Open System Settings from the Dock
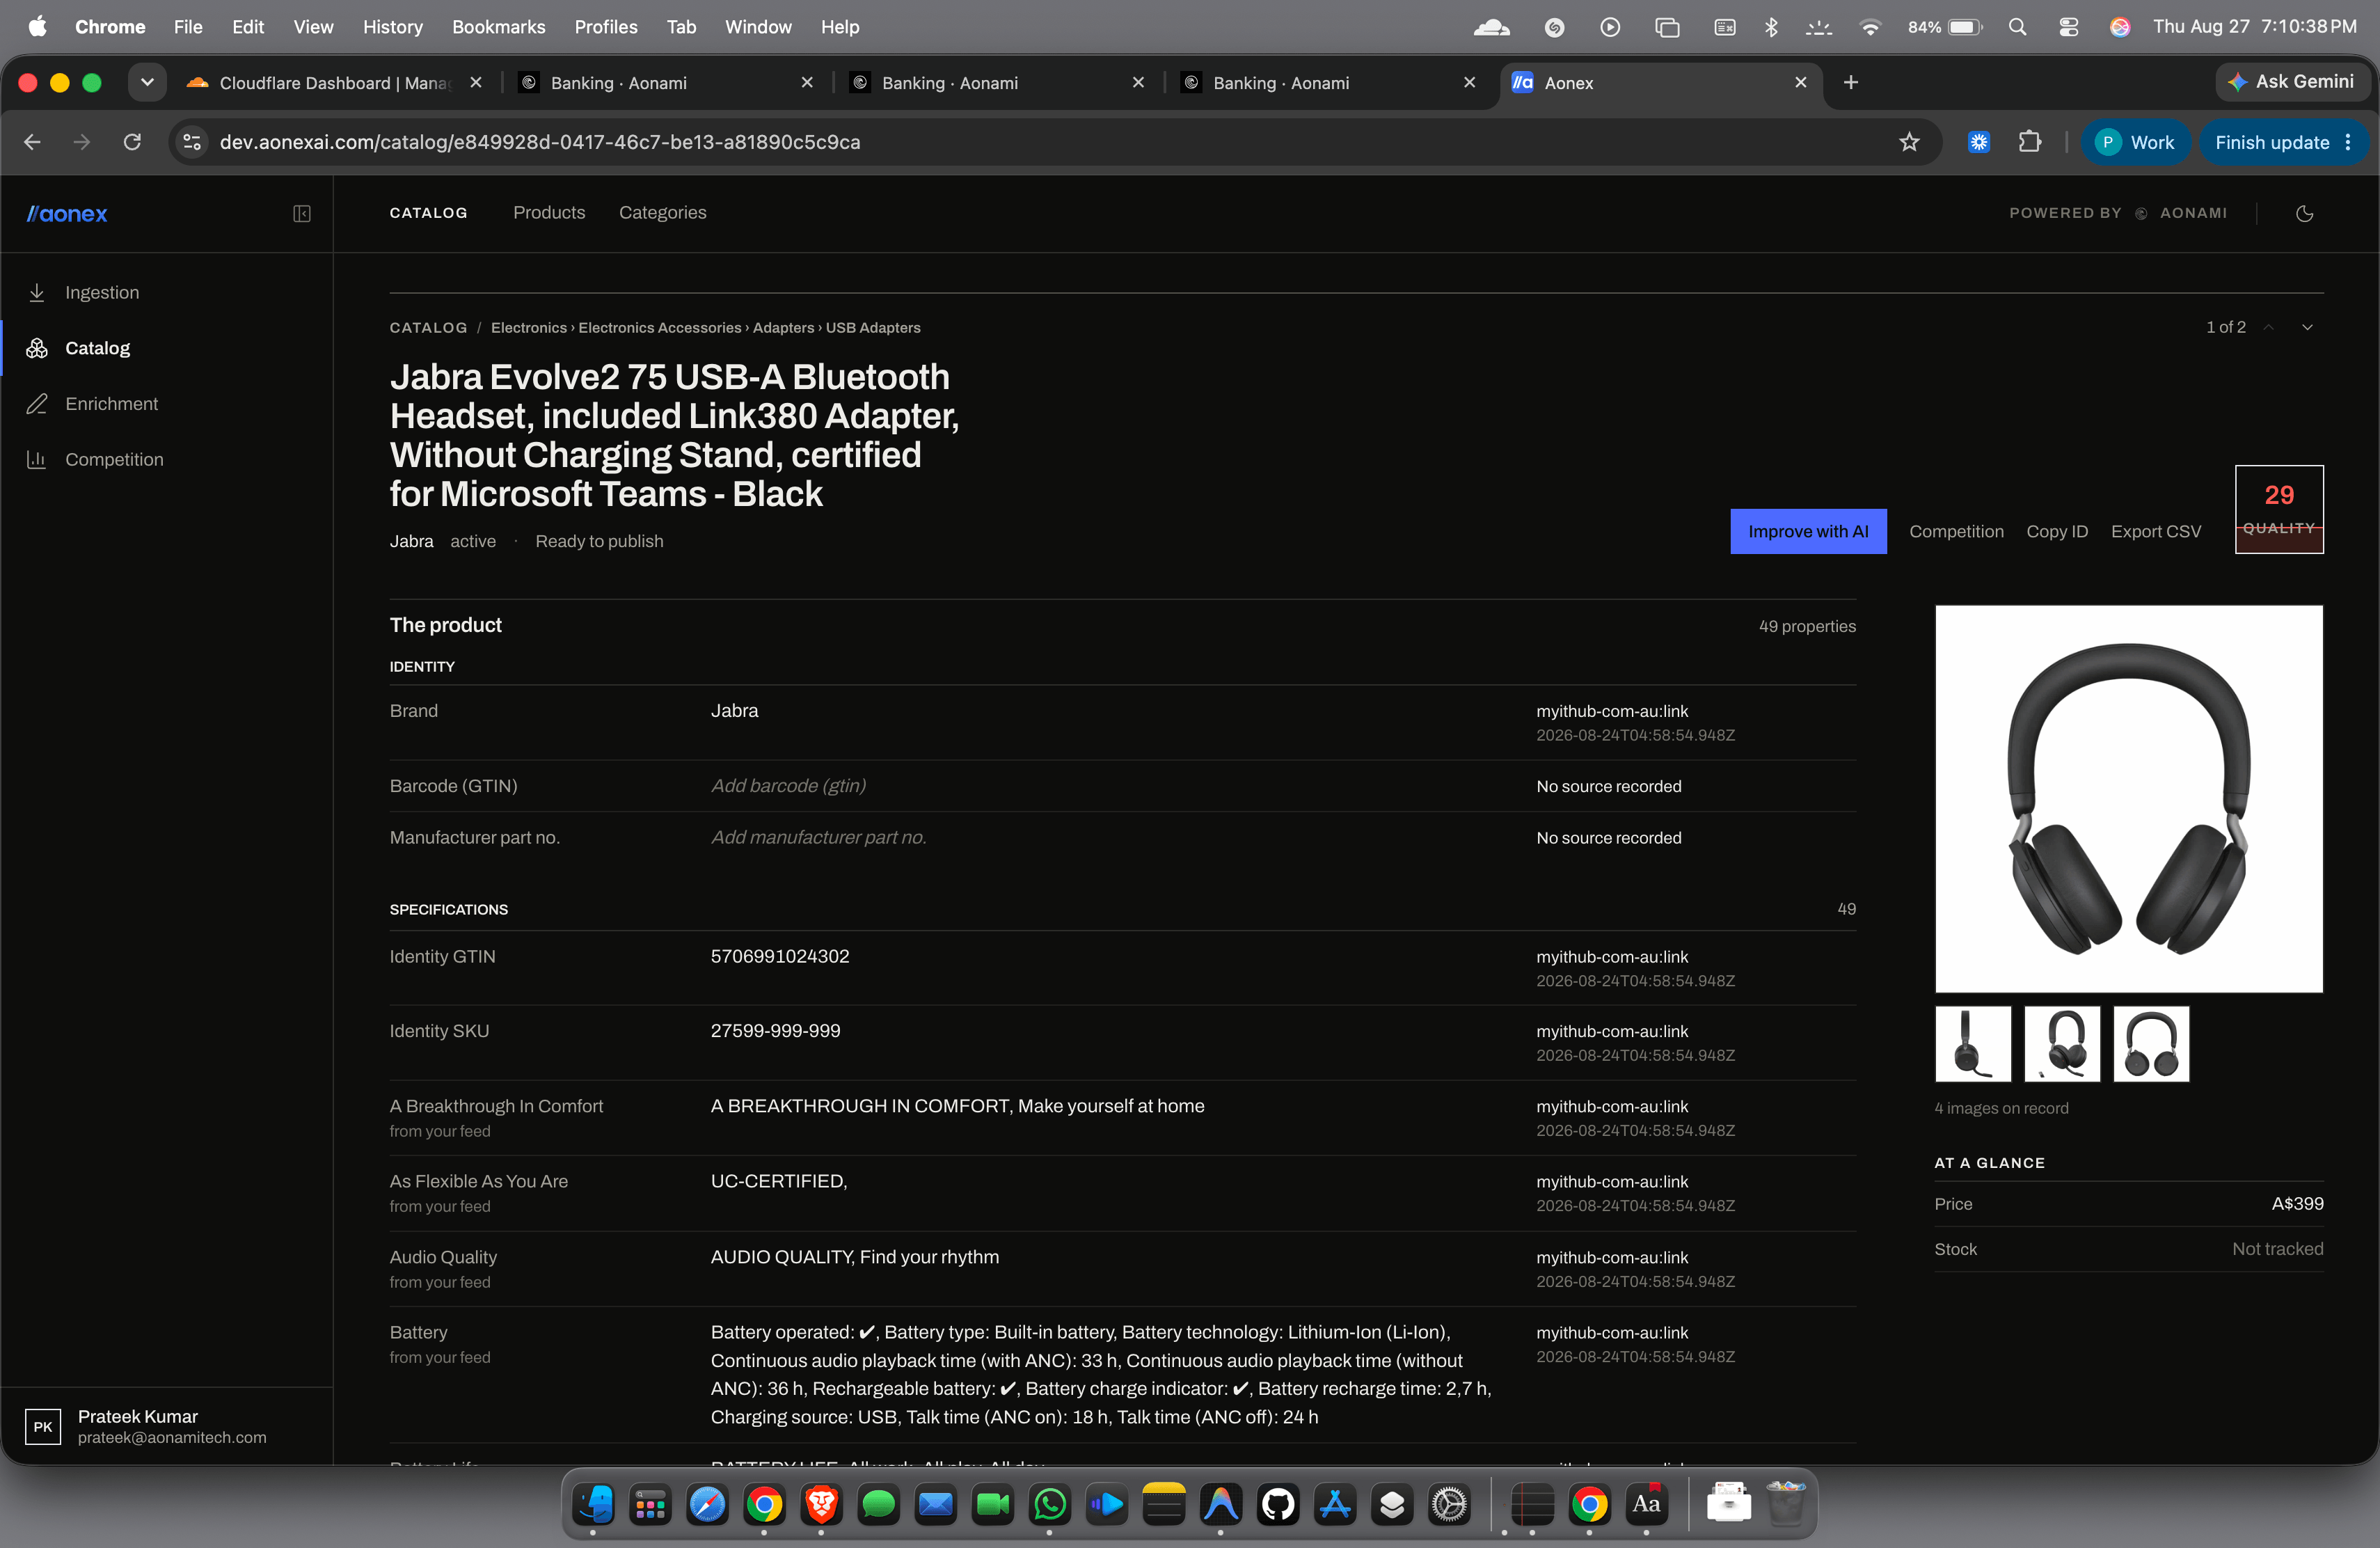The height and width of the screenshot is (1548, 2380). point(1449,1503)
